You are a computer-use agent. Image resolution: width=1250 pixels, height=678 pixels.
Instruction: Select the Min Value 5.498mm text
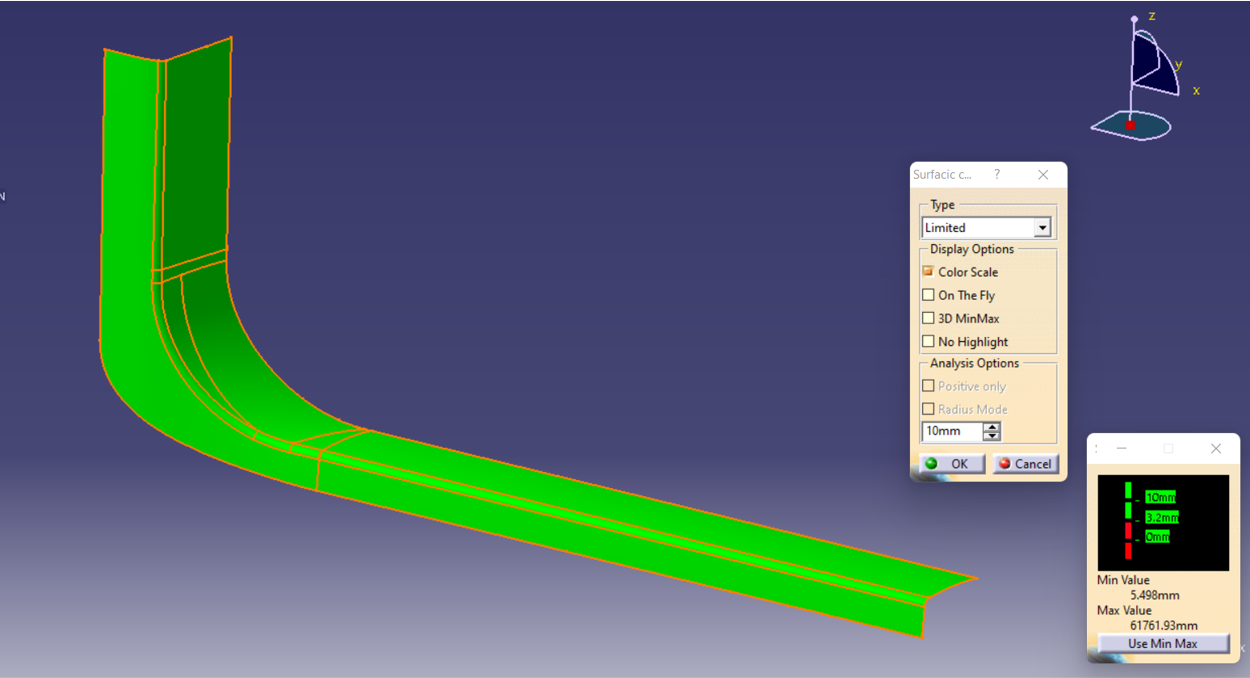[1154, 595]
